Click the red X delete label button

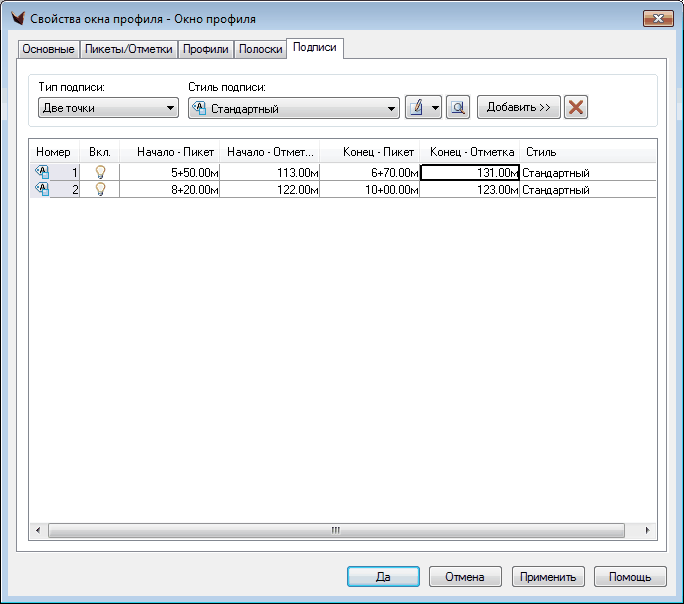pyautogui.click(x=576, y=108)
